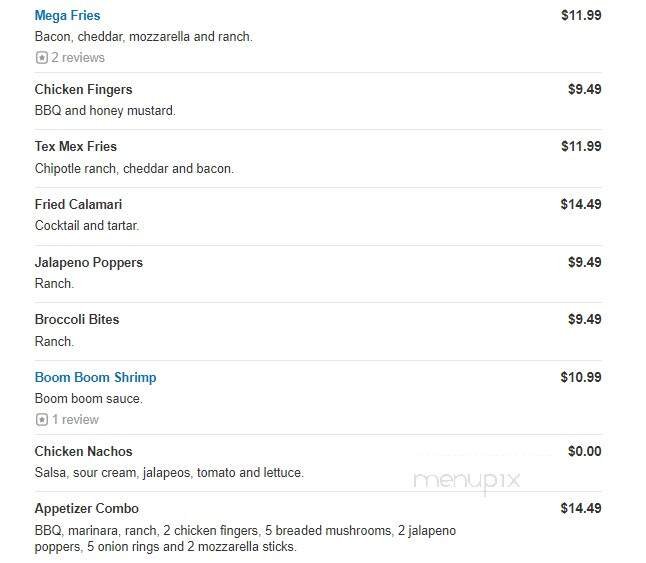The width and height of the screenshot is (646, 563).
Task: Click the Appetizer Combo description text
Action: click(x=245, y=539)
